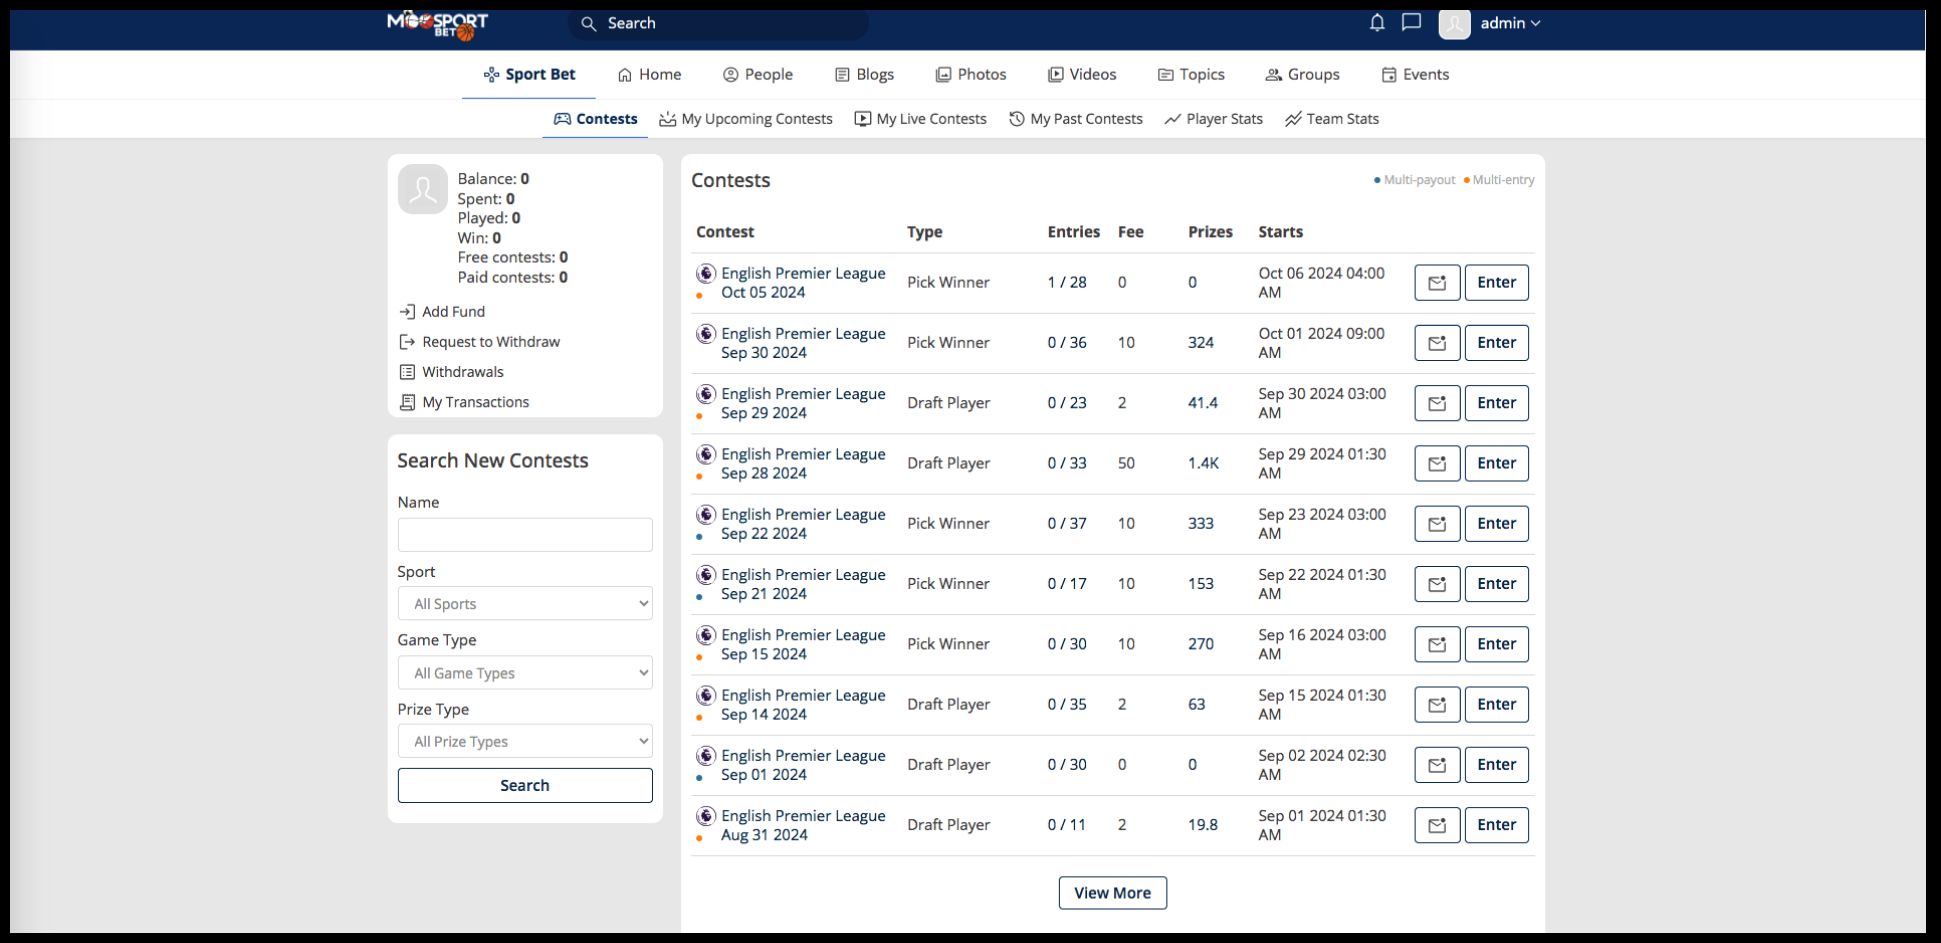The image size is (1941, 943).
Task: Open the Events tab
Action: coord(1415,74)
